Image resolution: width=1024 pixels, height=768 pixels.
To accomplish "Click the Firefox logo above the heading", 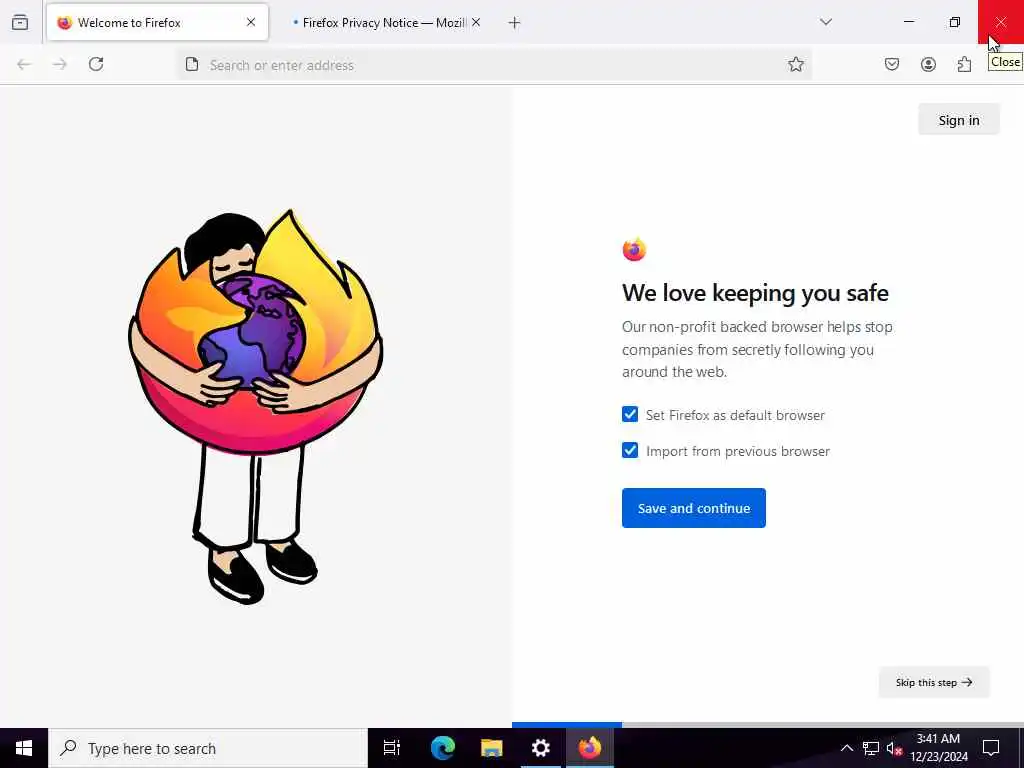I will pos(634,249).
